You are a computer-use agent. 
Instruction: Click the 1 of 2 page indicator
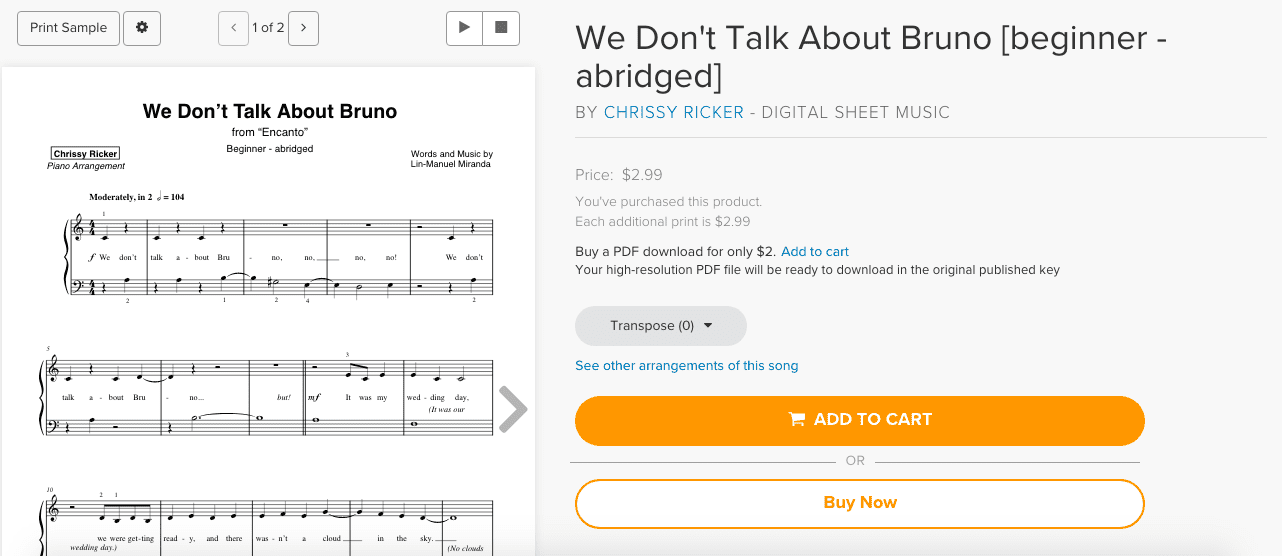click(x=268, y=28)
